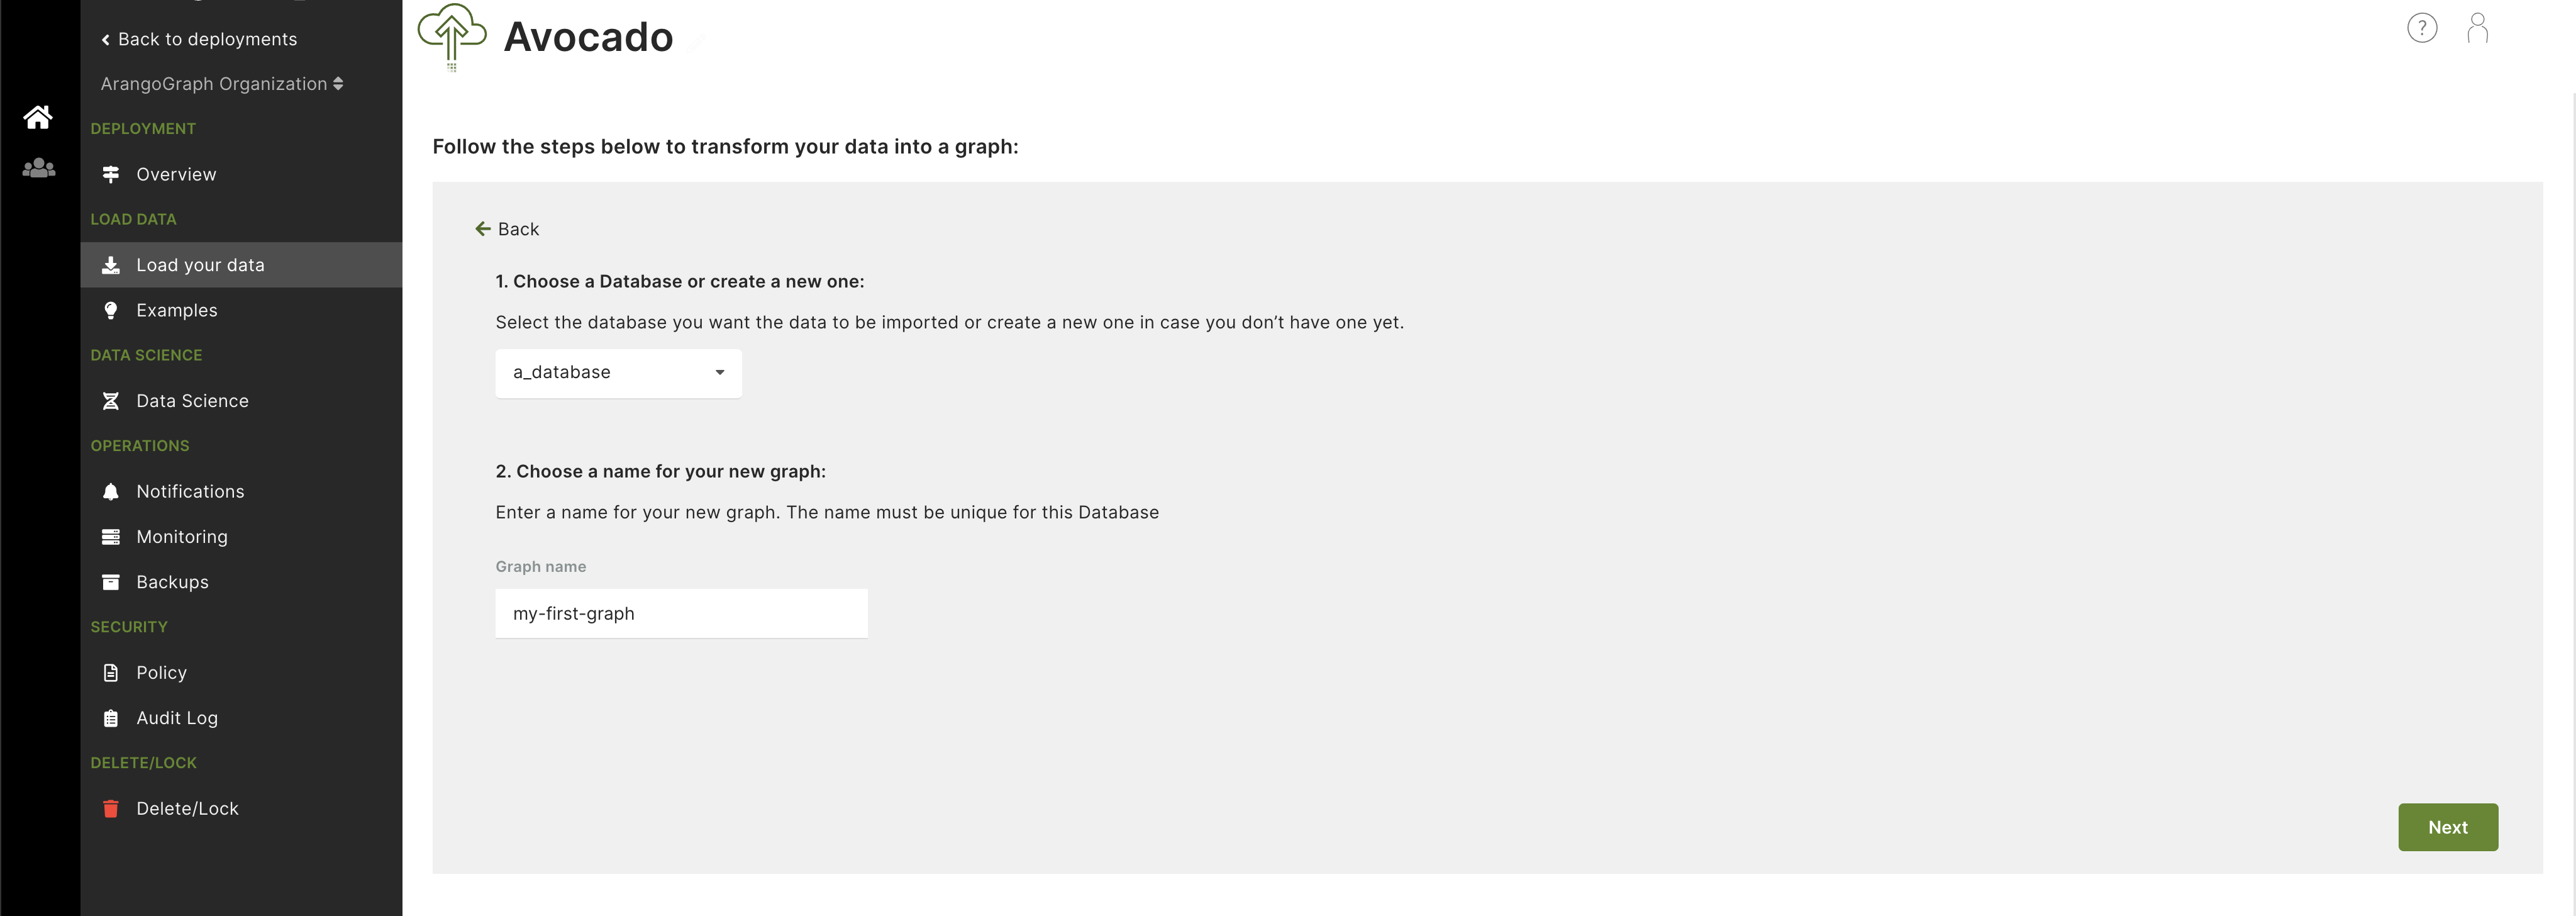Select the Backups section in sidebar

[171, 581]
